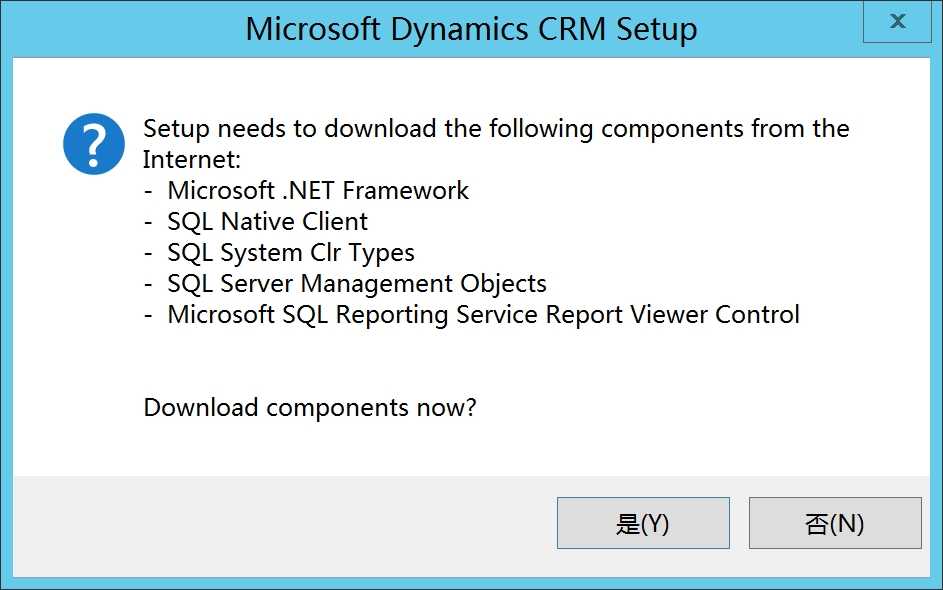Select the Report Viewer Control component line
This screenshot has height=590, width=943.
[x=472, y=315]
